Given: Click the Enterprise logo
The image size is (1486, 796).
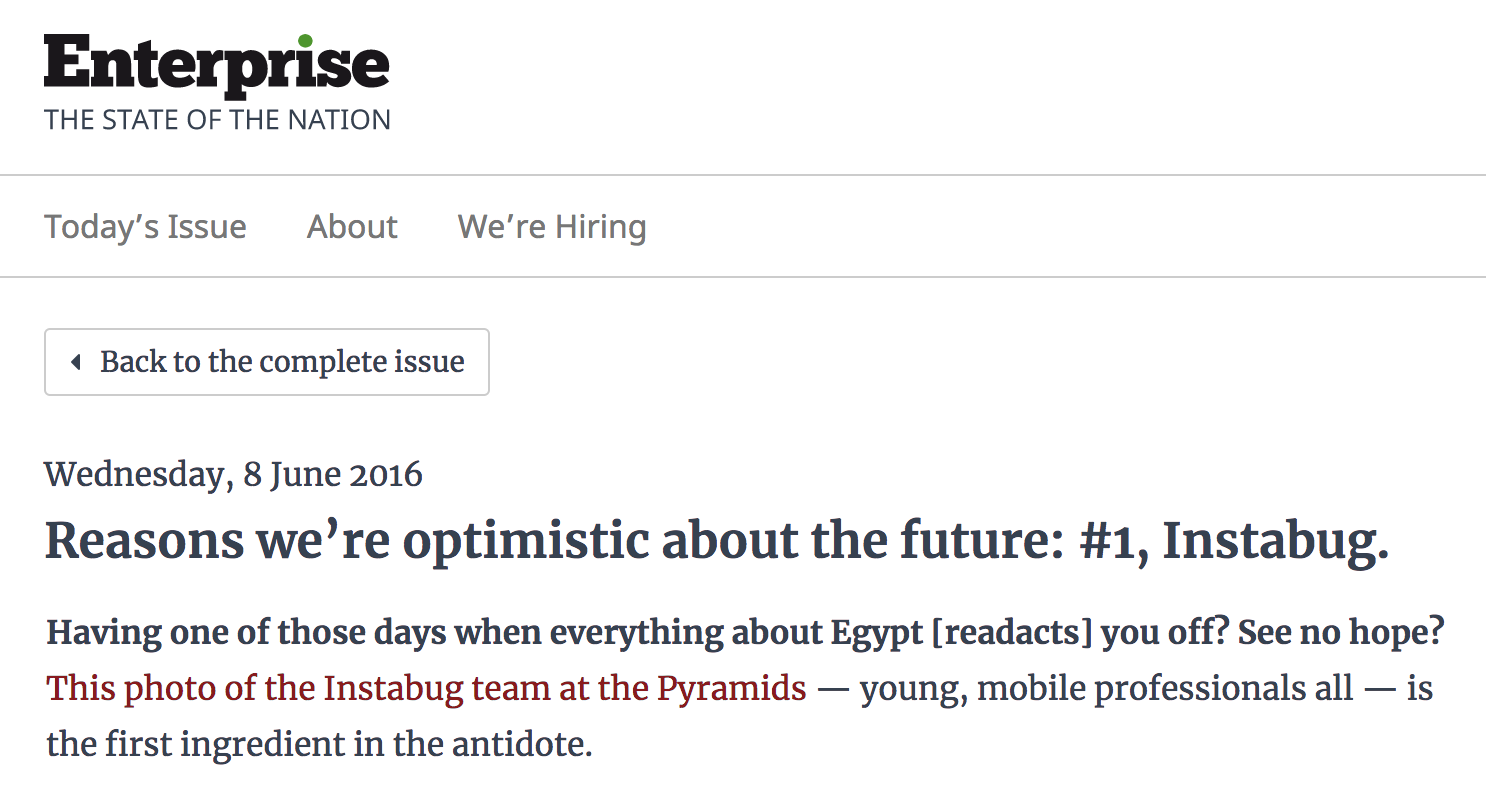Looking at the screenshot, I should 216,67.
